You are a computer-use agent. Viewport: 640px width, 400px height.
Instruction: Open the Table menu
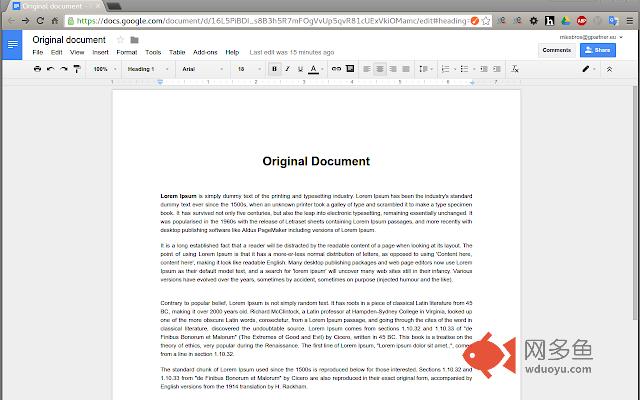pos(177,52)
